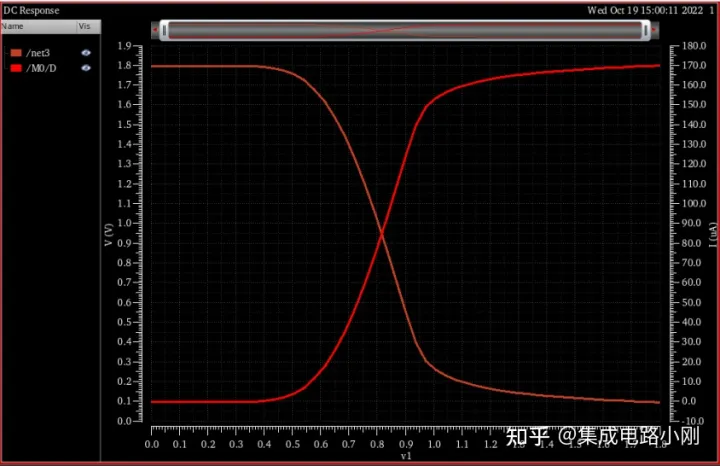The width and height of the screenshot is (720, 466).
Task: Select the /net3 signal name
Action: [x=38, y=53]
